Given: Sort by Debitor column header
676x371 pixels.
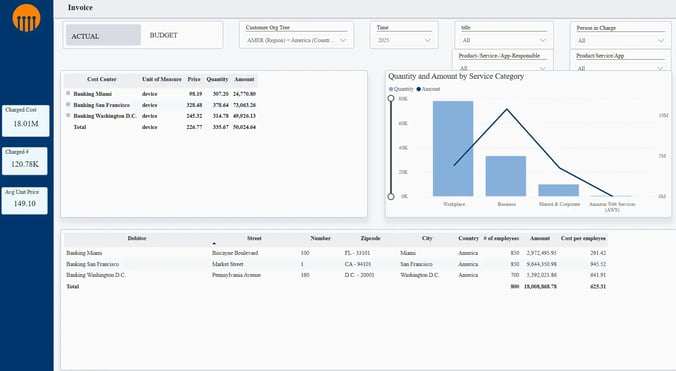Looking at the screenshot, I should point(137,238).
